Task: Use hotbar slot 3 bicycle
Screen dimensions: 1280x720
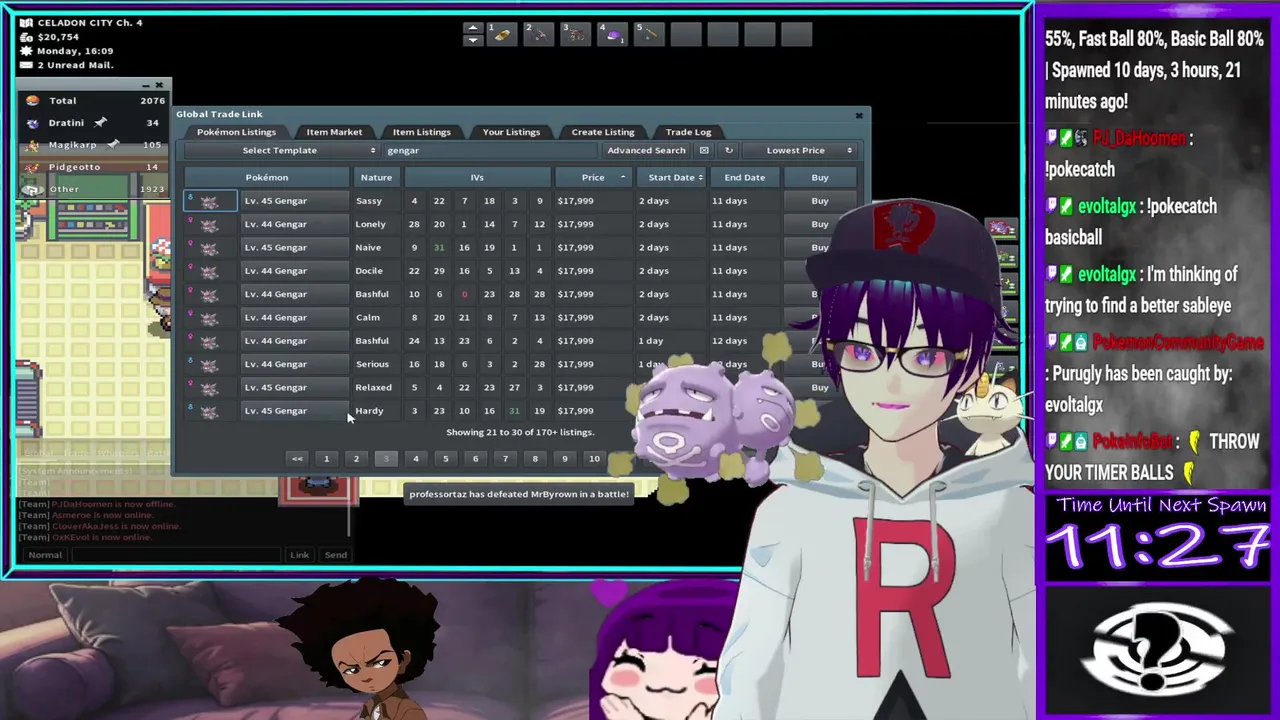Action: 576,34
